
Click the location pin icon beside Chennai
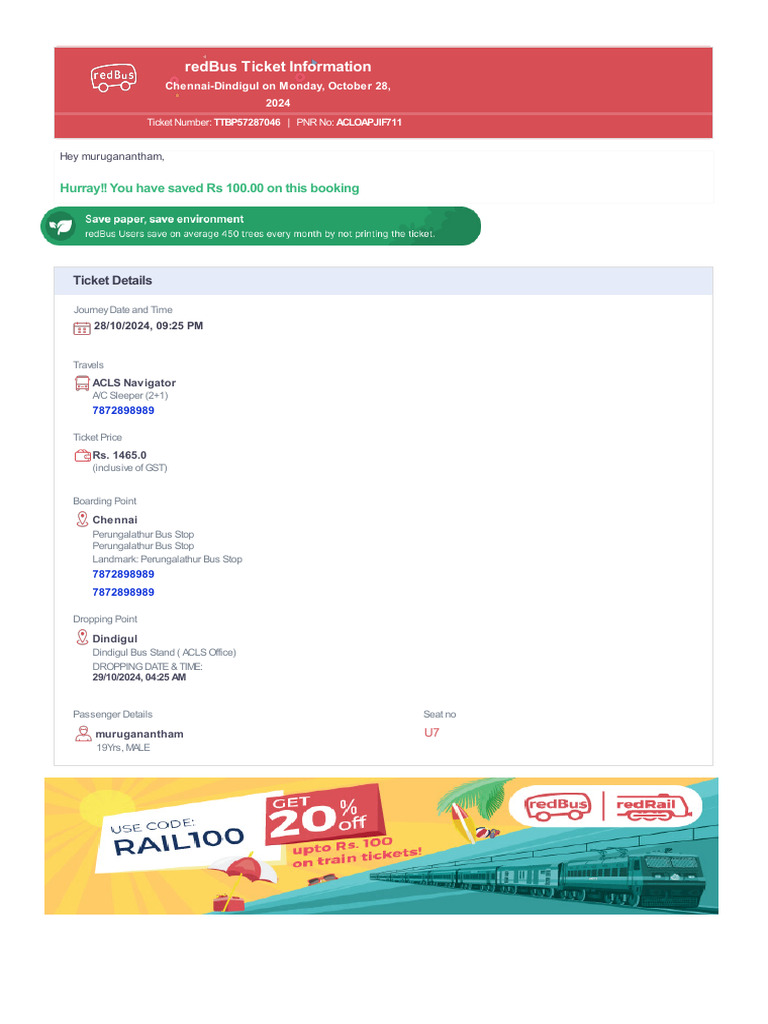[x=82, y=519]
